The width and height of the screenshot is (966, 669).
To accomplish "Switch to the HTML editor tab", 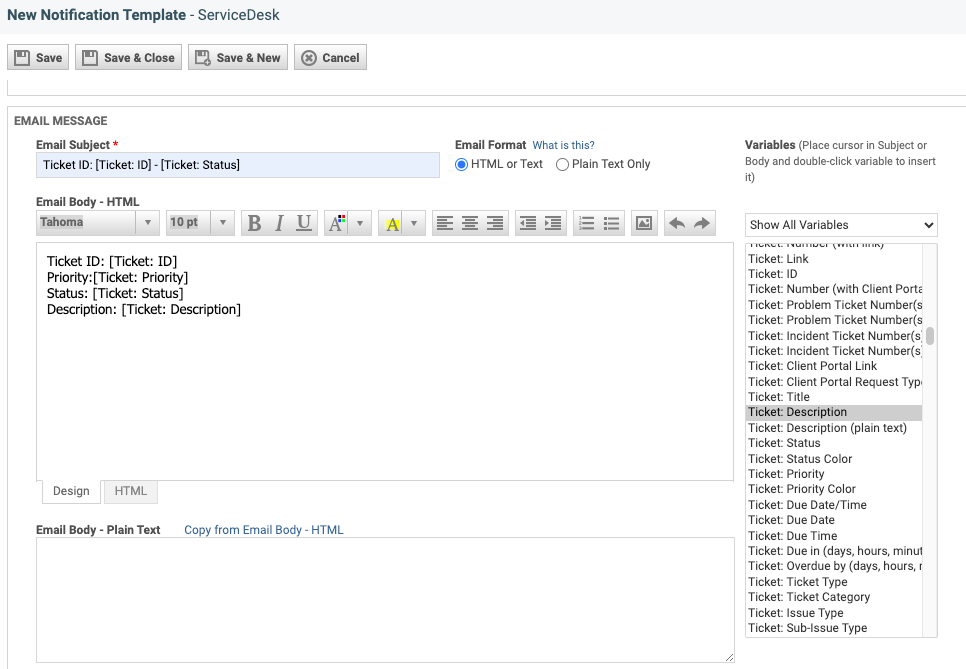I will 130,491.
